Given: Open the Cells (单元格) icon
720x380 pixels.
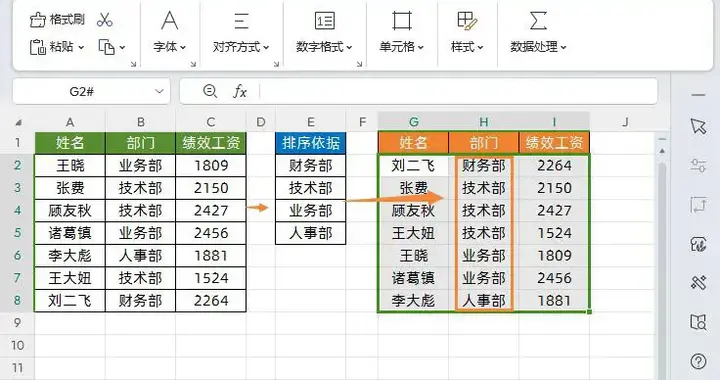Looking at the screenshot, I should (x=402, y=21).
